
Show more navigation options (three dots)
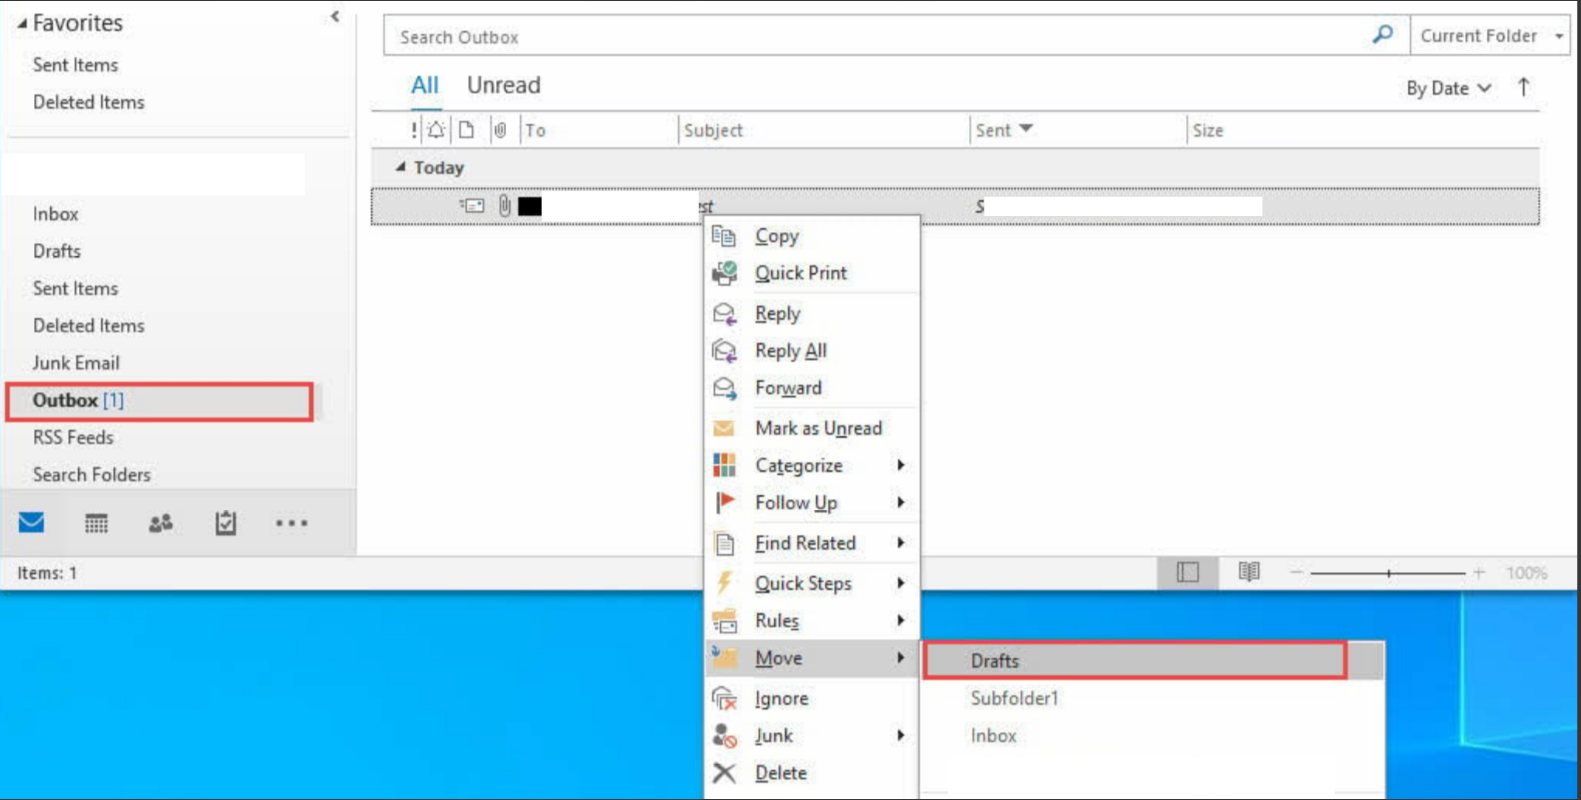pyautogui.click(x=291, y=523)
